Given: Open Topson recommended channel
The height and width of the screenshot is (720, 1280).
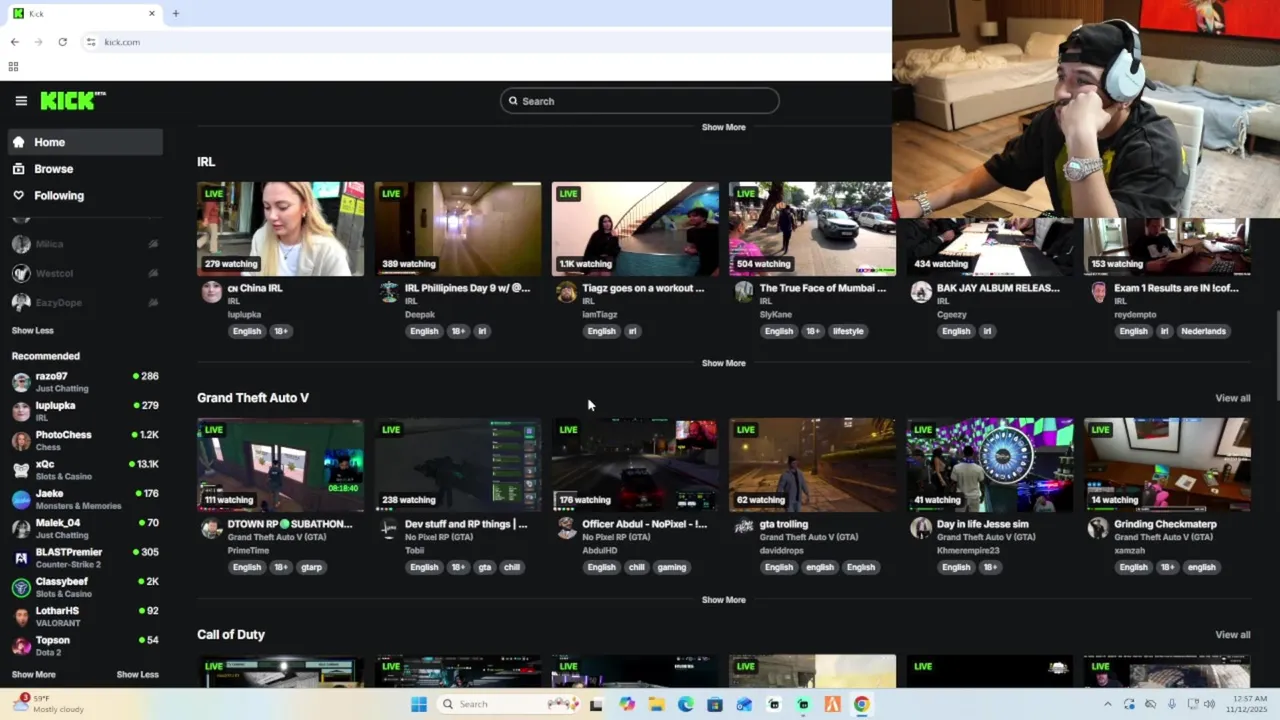Looking at the screenshot, I should pos(86,646).
